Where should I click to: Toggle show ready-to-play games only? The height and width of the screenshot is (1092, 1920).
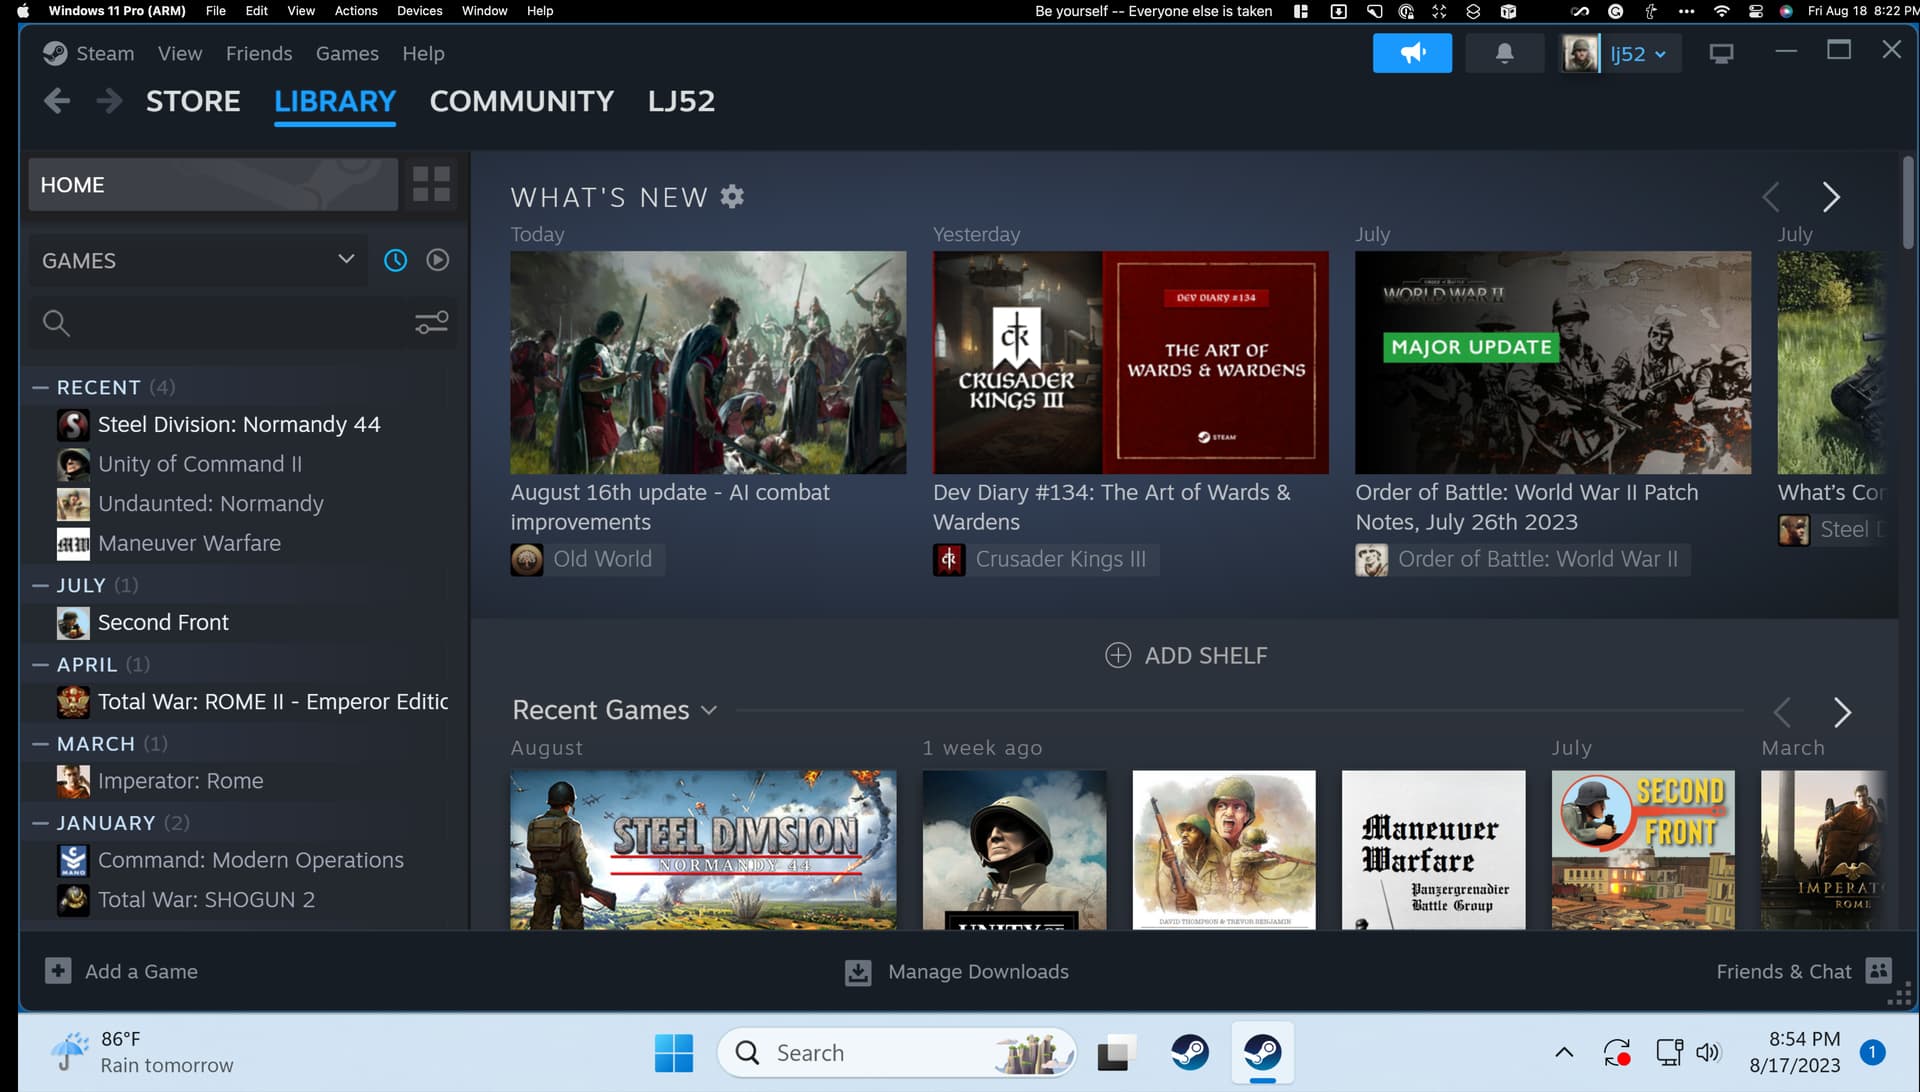coord(438,261)
